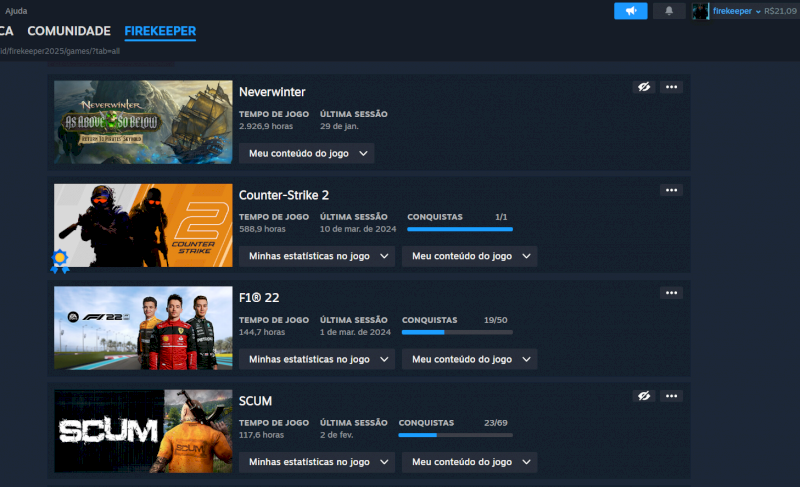
Task: Open the notifications bell
Action: click(669, 11)
